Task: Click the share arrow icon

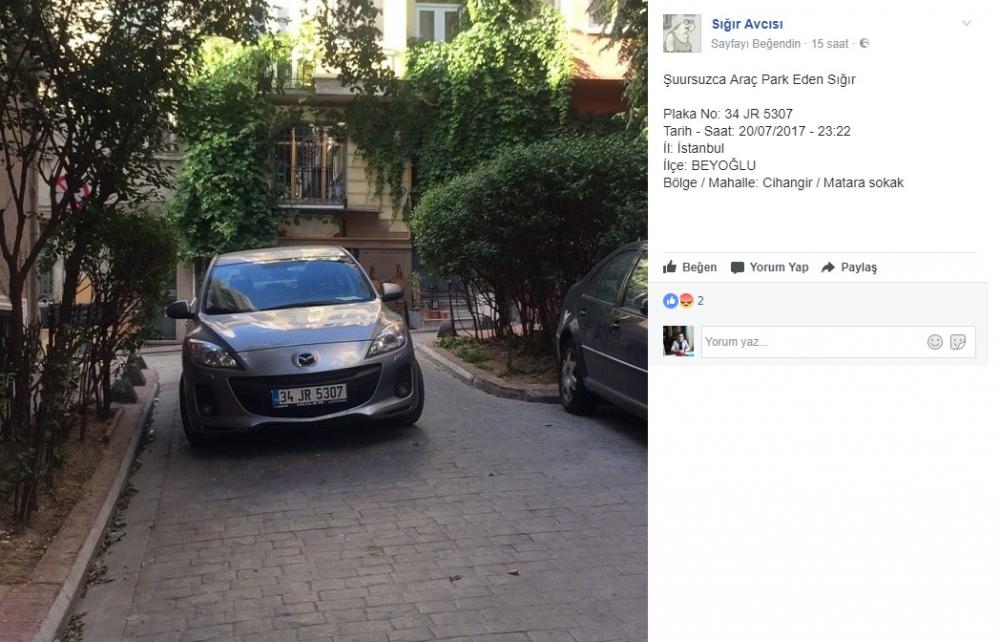Action: tap(828, 267)
